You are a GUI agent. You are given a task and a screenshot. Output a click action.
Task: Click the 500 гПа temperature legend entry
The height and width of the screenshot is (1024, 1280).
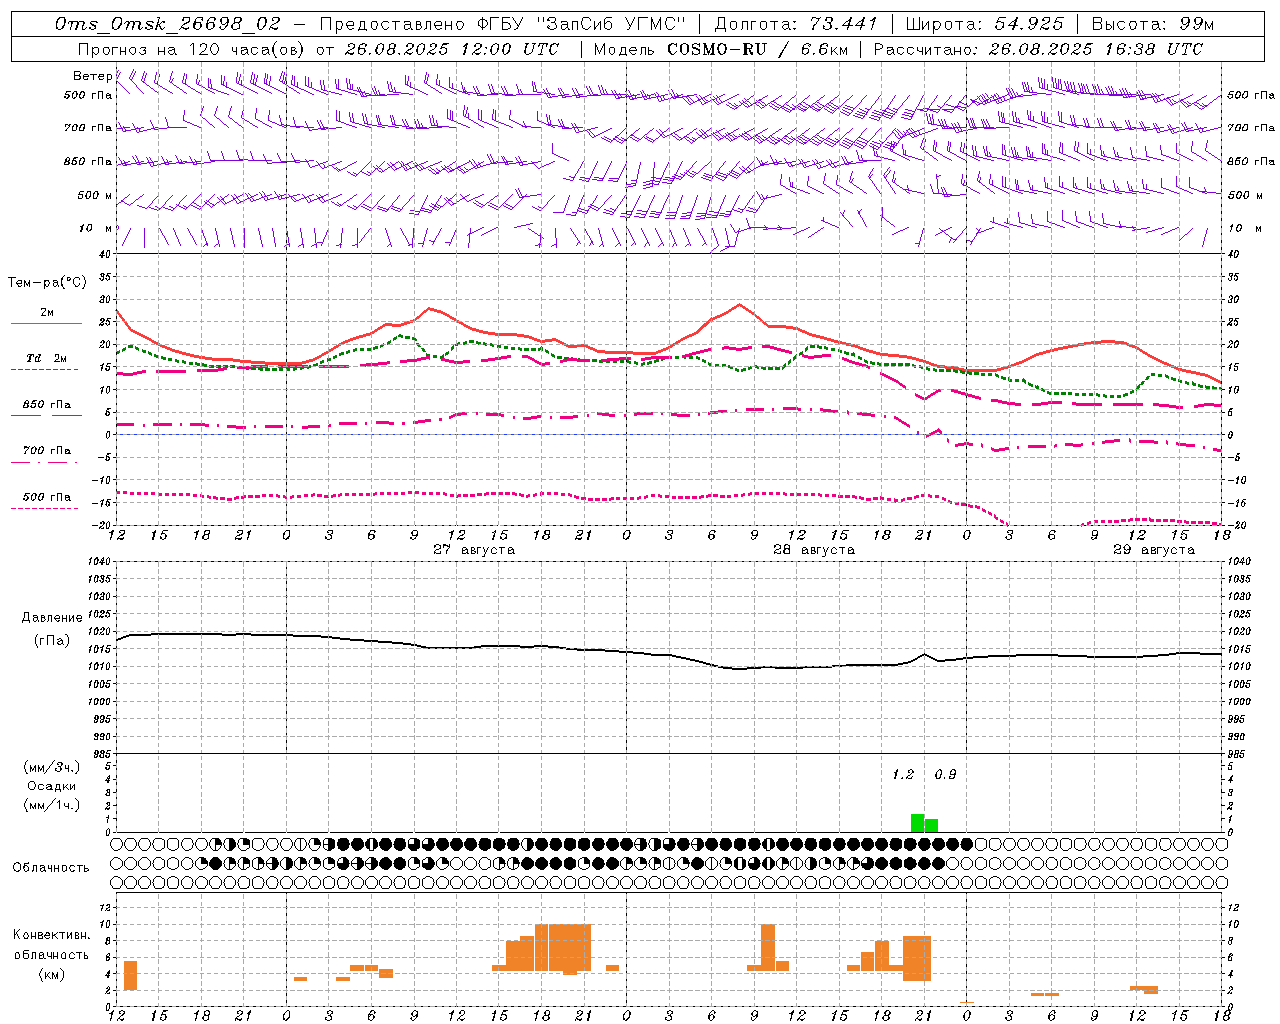[x=47, y=497]
